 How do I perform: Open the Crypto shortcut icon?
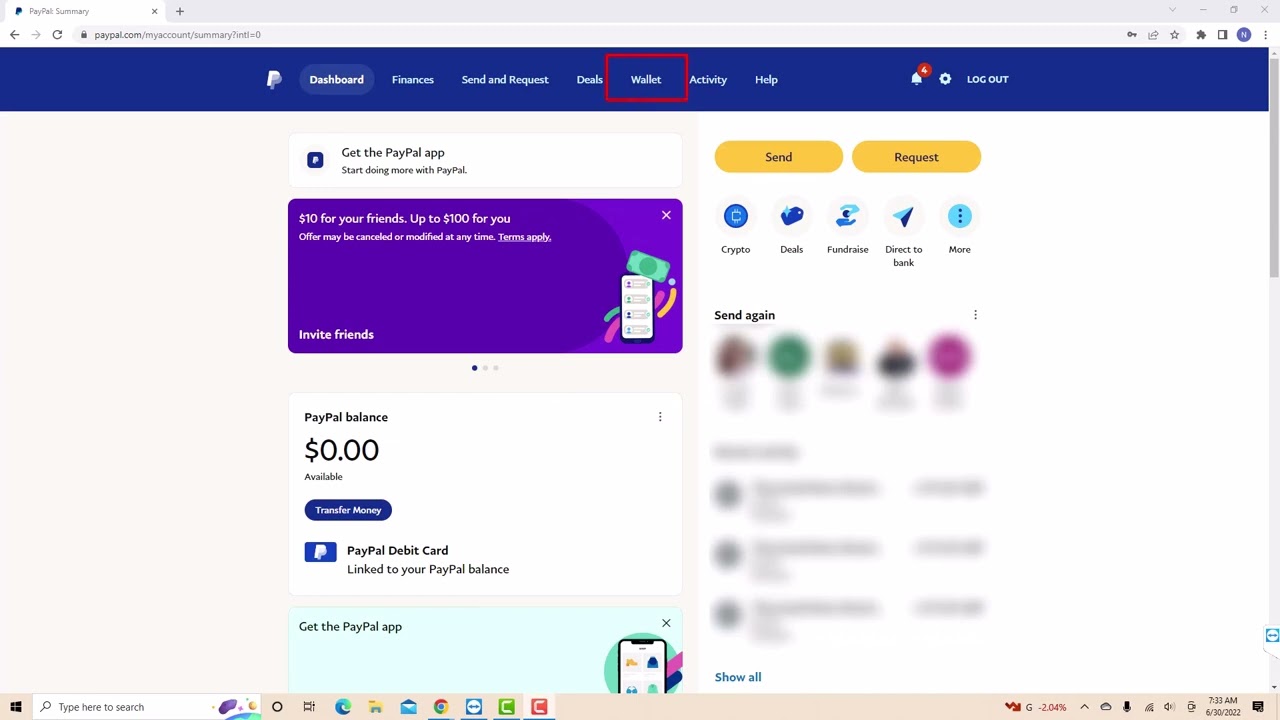[736, 216]
